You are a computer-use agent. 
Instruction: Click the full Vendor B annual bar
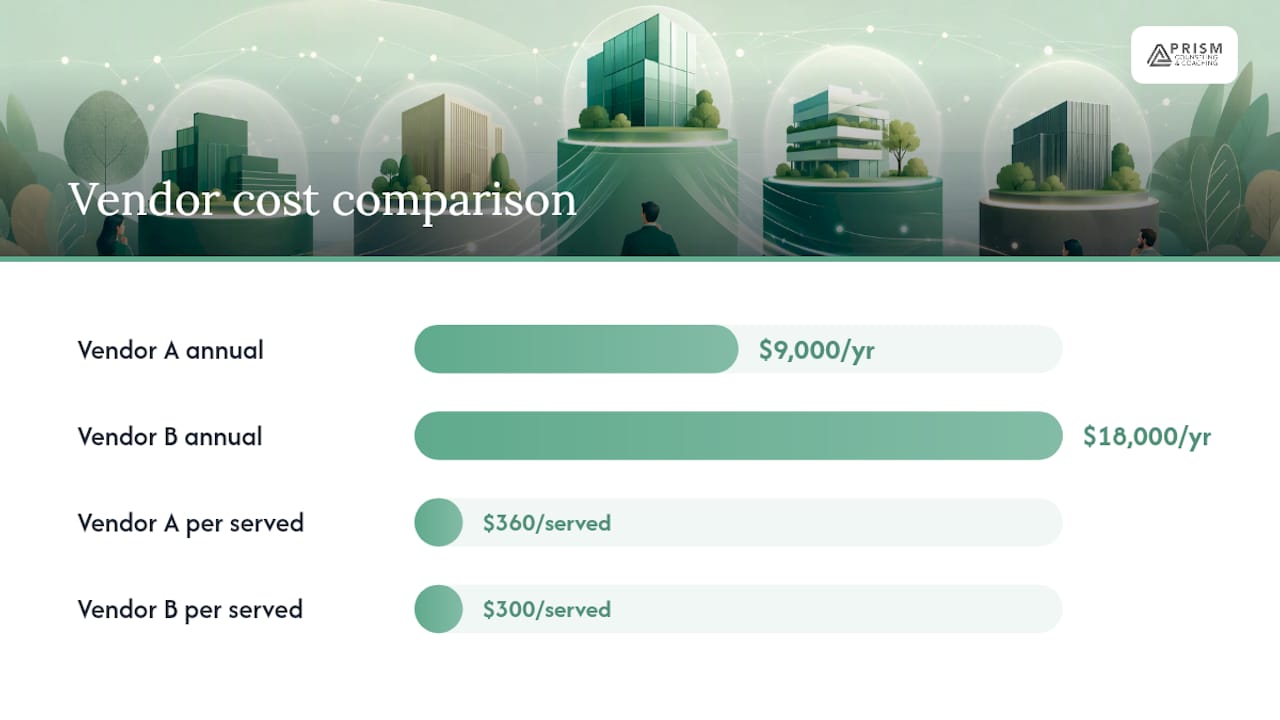[738, 436]
